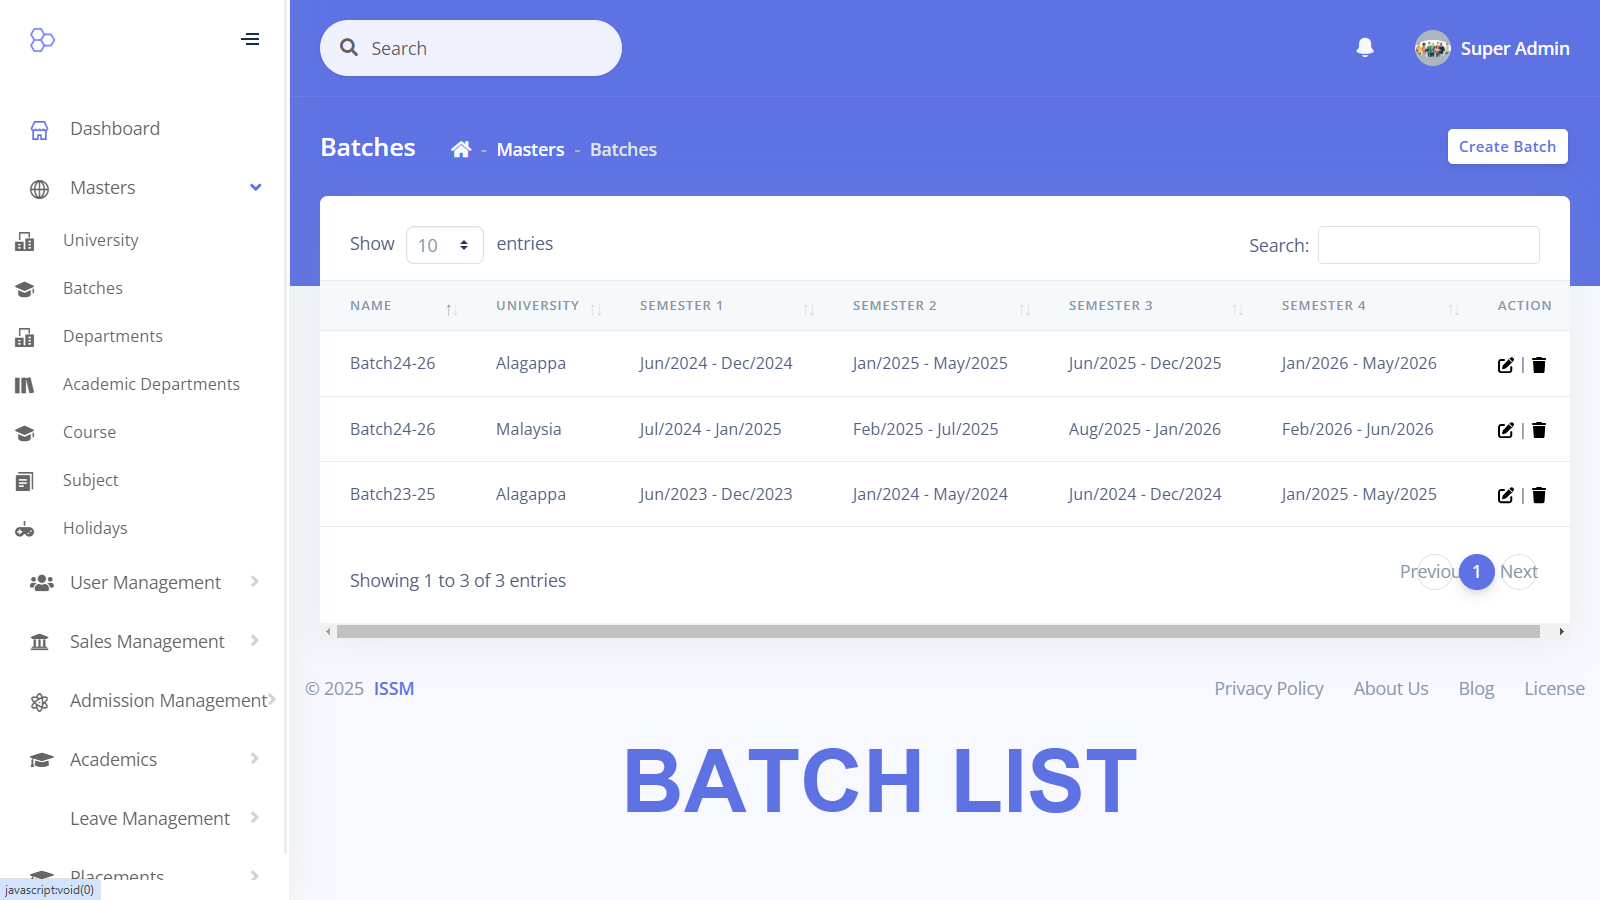The image size is (1600, 900).
Task: Open the show entries dropdown
Action: [444, 245]
